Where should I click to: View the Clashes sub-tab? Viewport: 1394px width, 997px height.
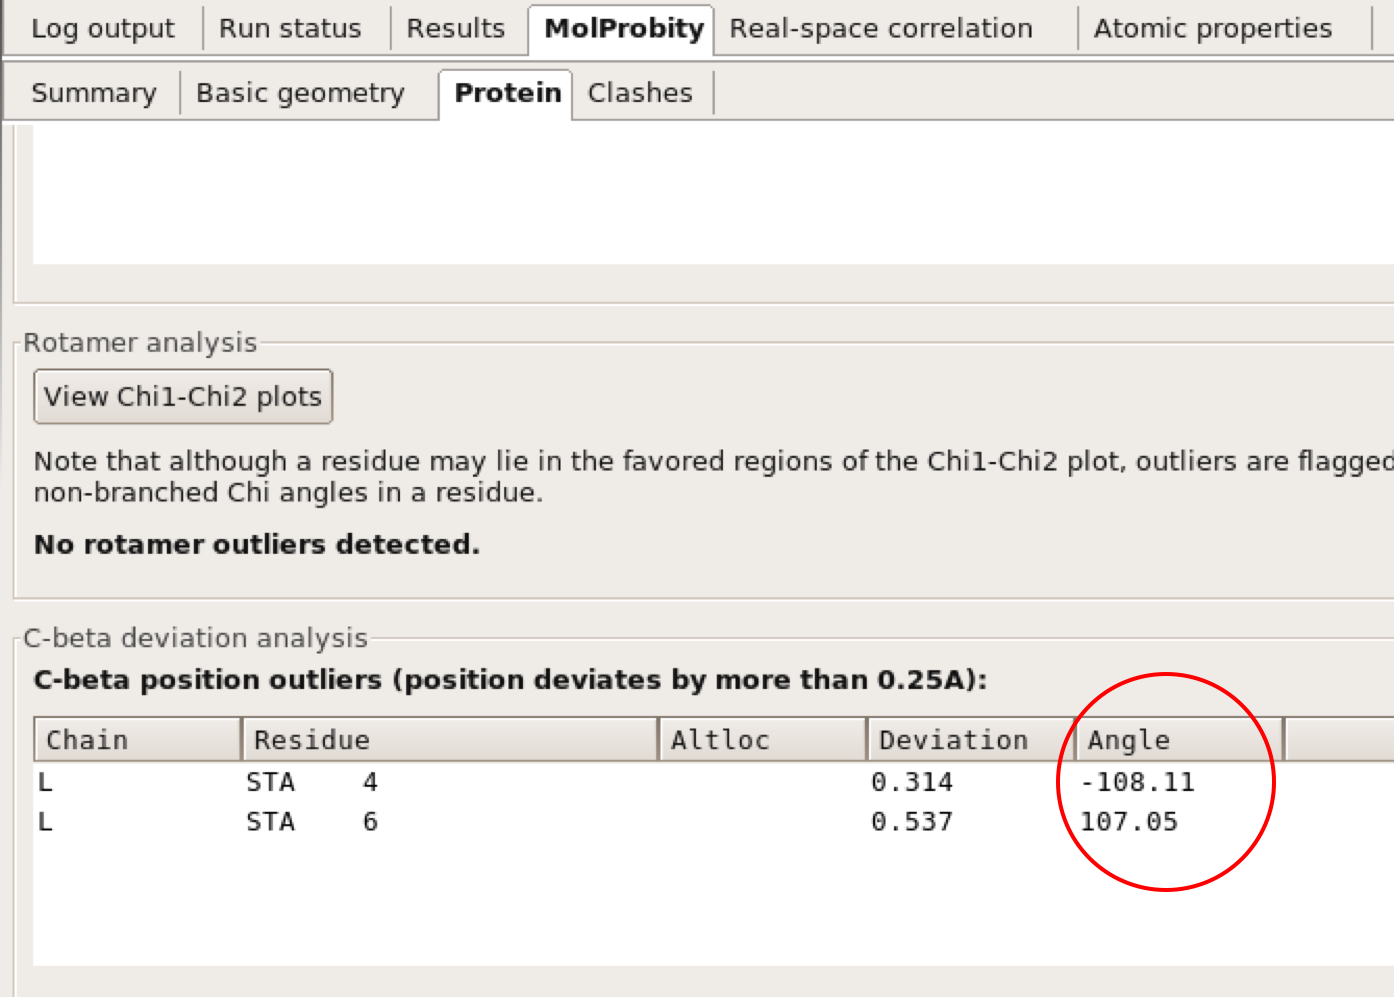640,93
